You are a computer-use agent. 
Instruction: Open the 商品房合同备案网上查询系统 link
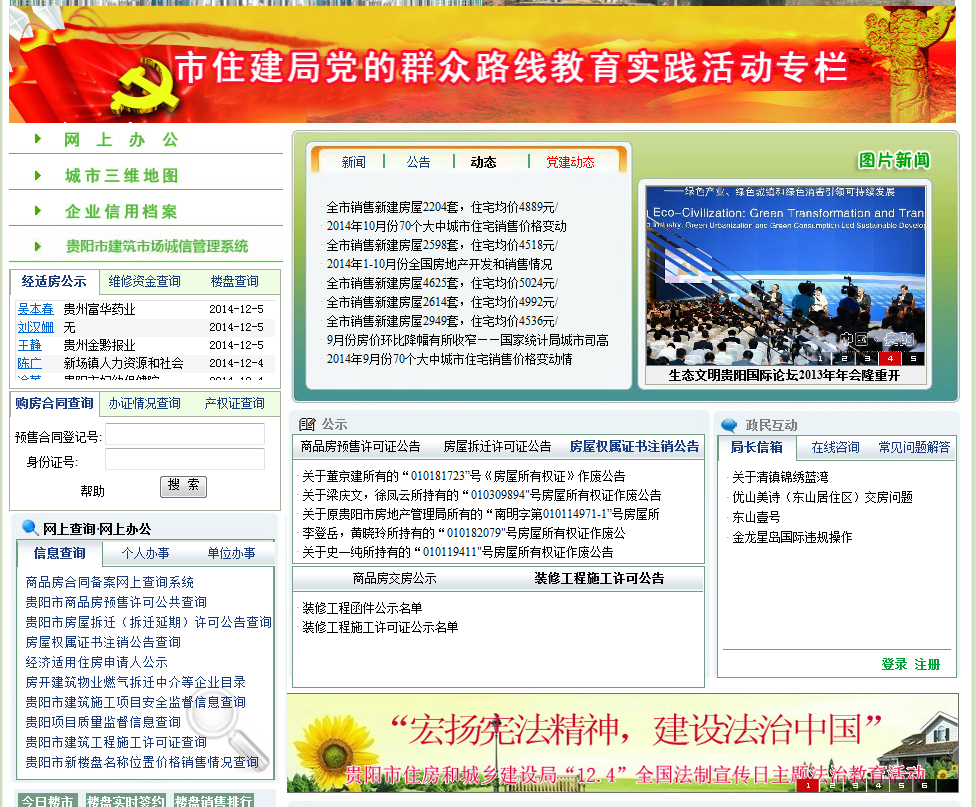110,582
